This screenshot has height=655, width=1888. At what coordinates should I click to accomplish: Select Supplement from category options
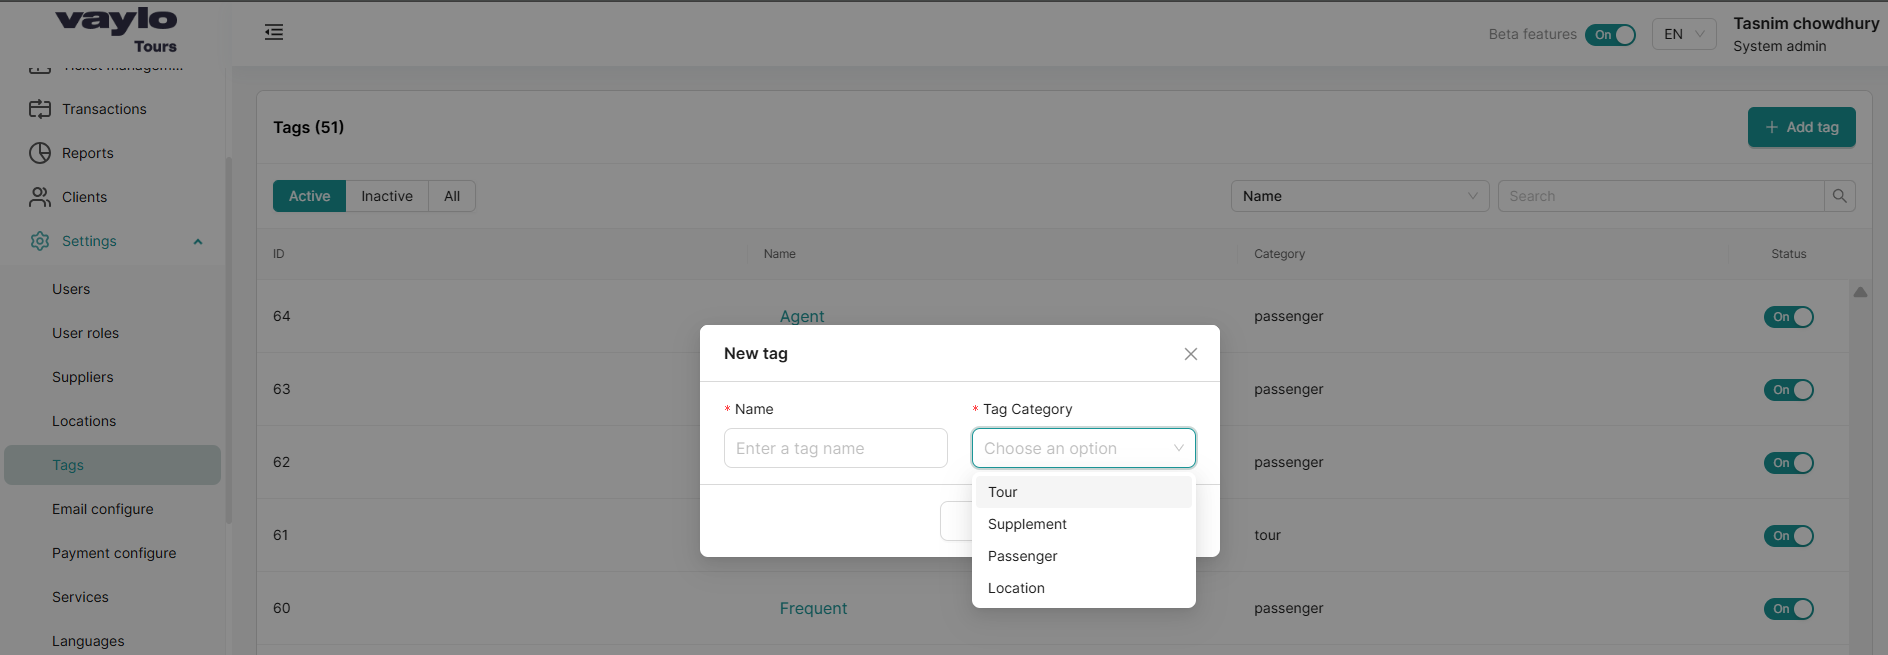[x=1027, y=524]
